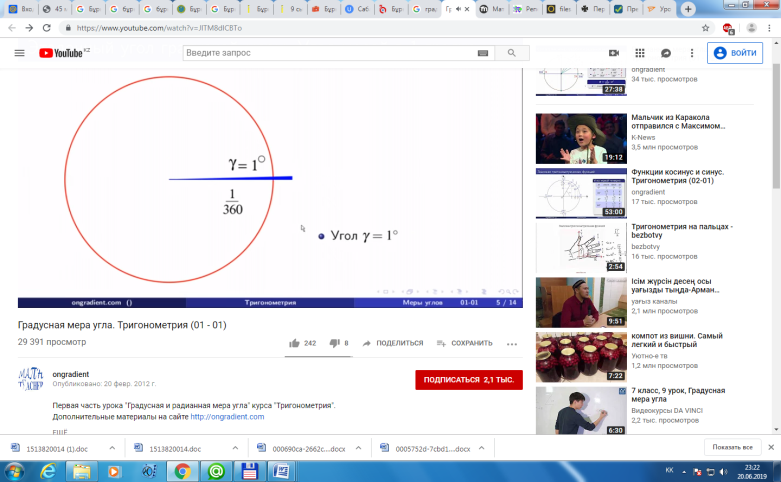The image size is (781, 482).
Task: Open the YouTube hamburger guide menu
Action: [x=19, y=53]
